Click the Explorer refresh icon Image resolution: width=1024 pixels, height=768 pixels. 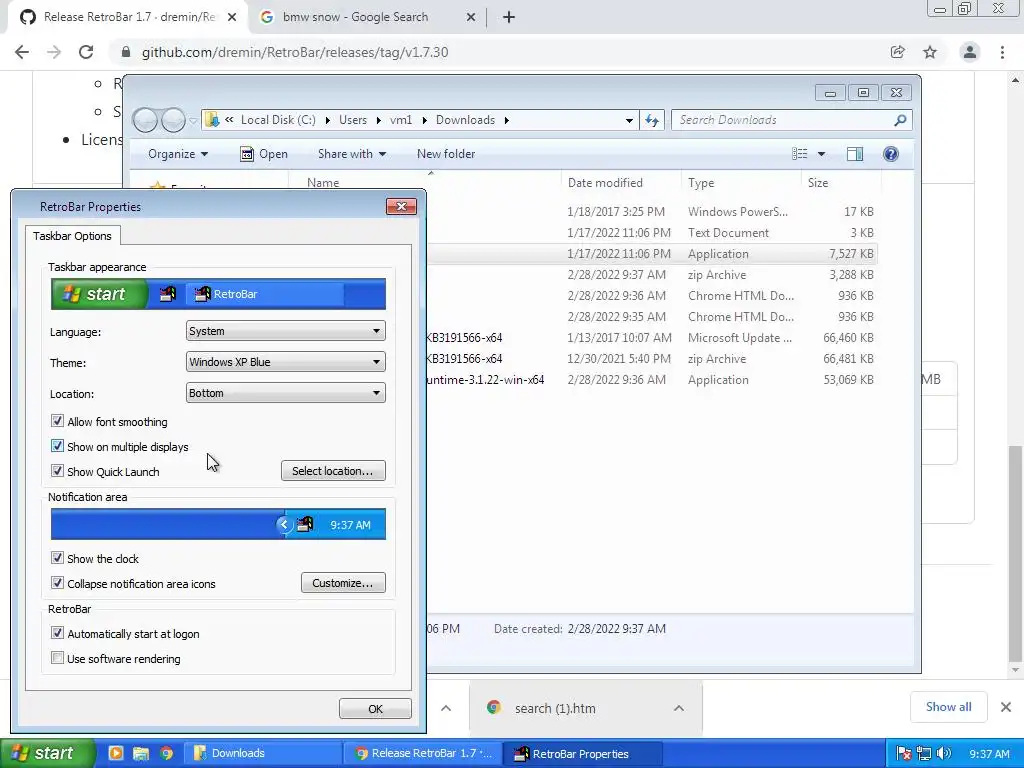[x=652, y=120]
